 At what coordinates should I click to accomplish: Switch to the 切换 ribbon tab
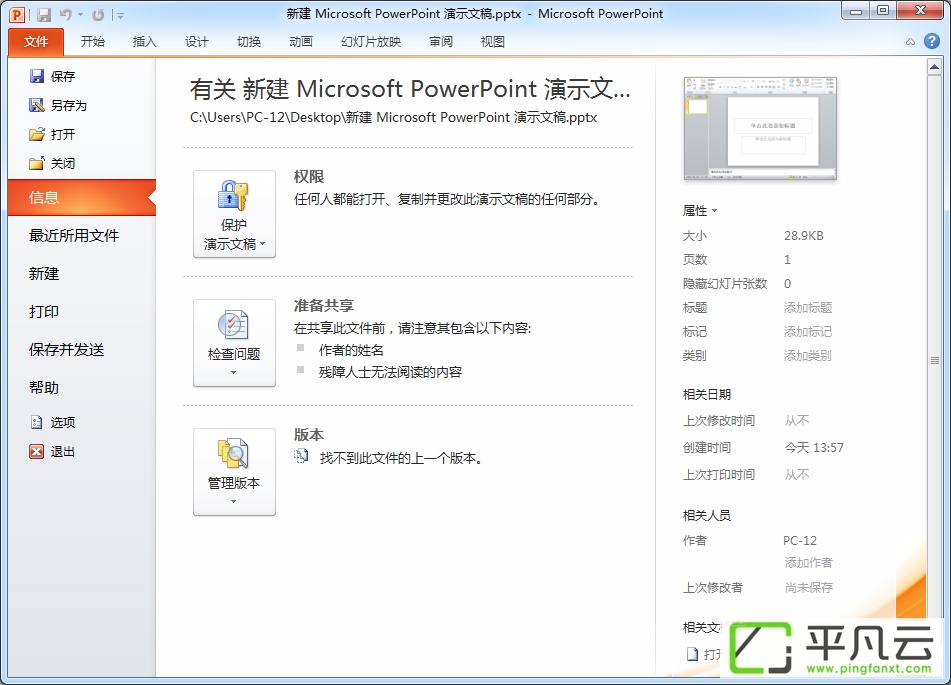(249, 42)
